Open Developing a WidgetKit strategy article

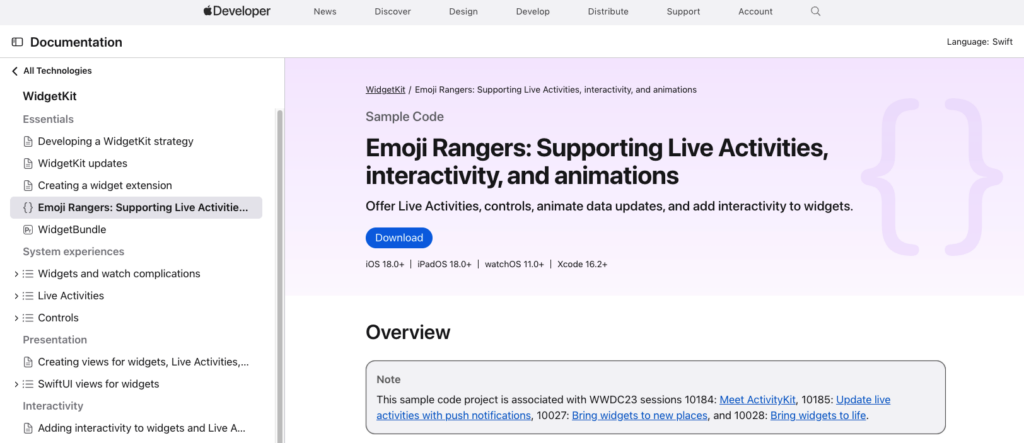pos(115,141)
